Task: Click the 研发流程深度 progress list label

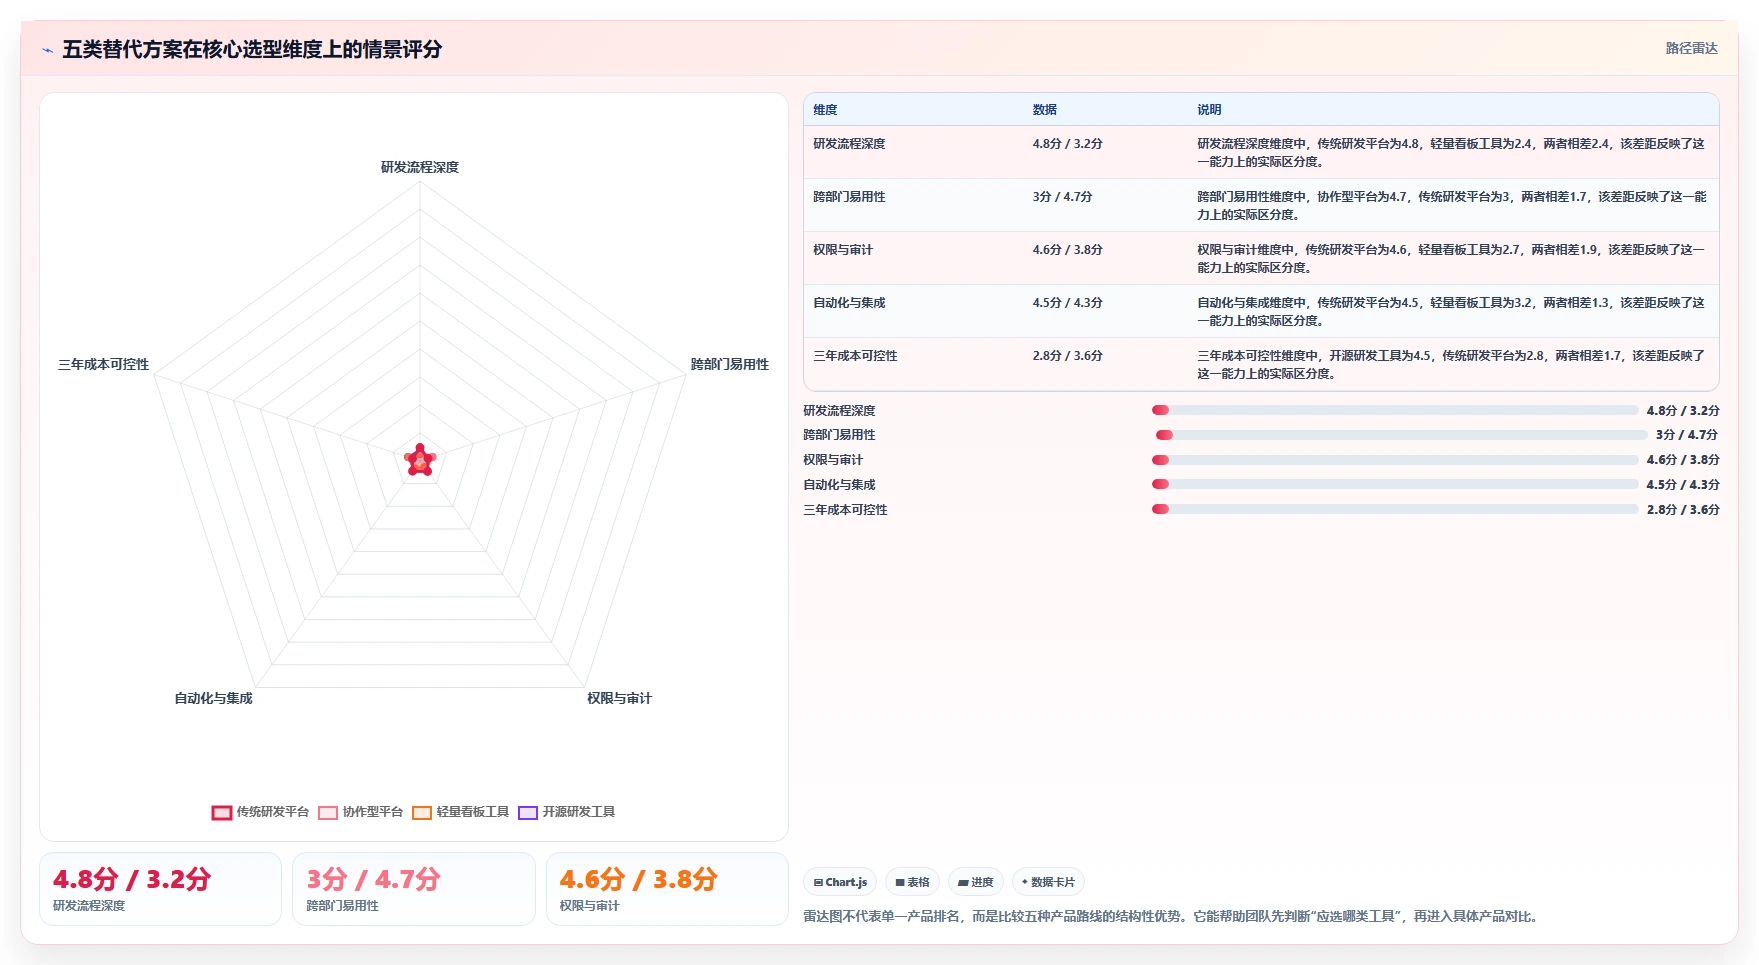Action: coord(839,411)
